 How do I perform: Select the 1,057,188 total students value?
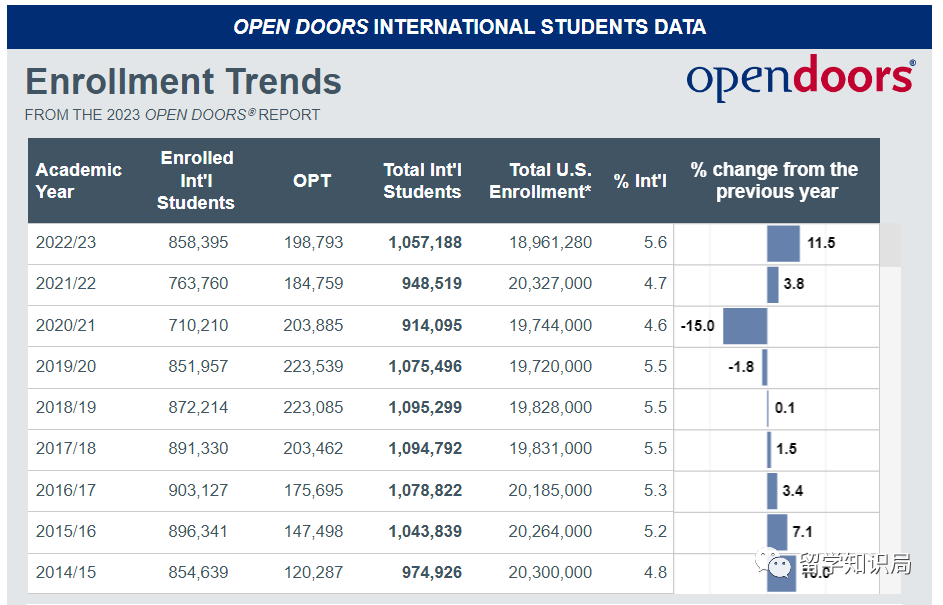(425, 243)
